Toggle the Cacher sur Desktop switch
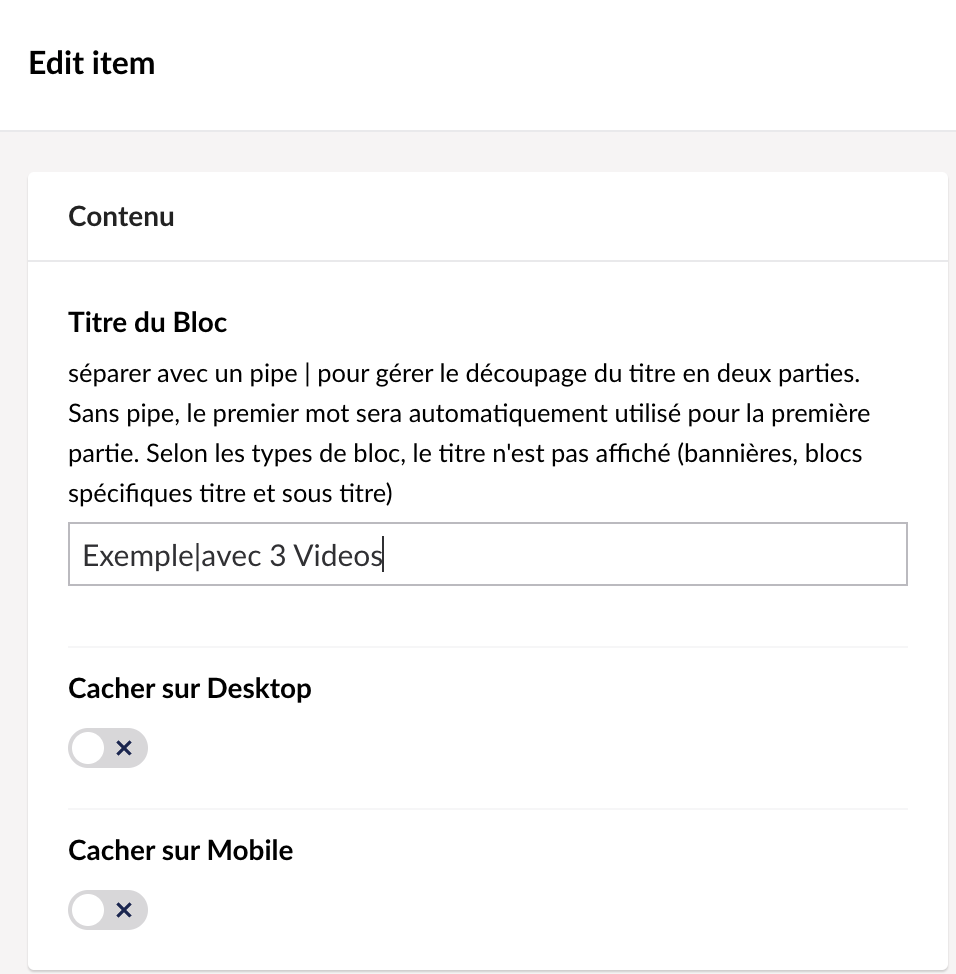Viewport: 956px width, 974px height. coord(108,748)
